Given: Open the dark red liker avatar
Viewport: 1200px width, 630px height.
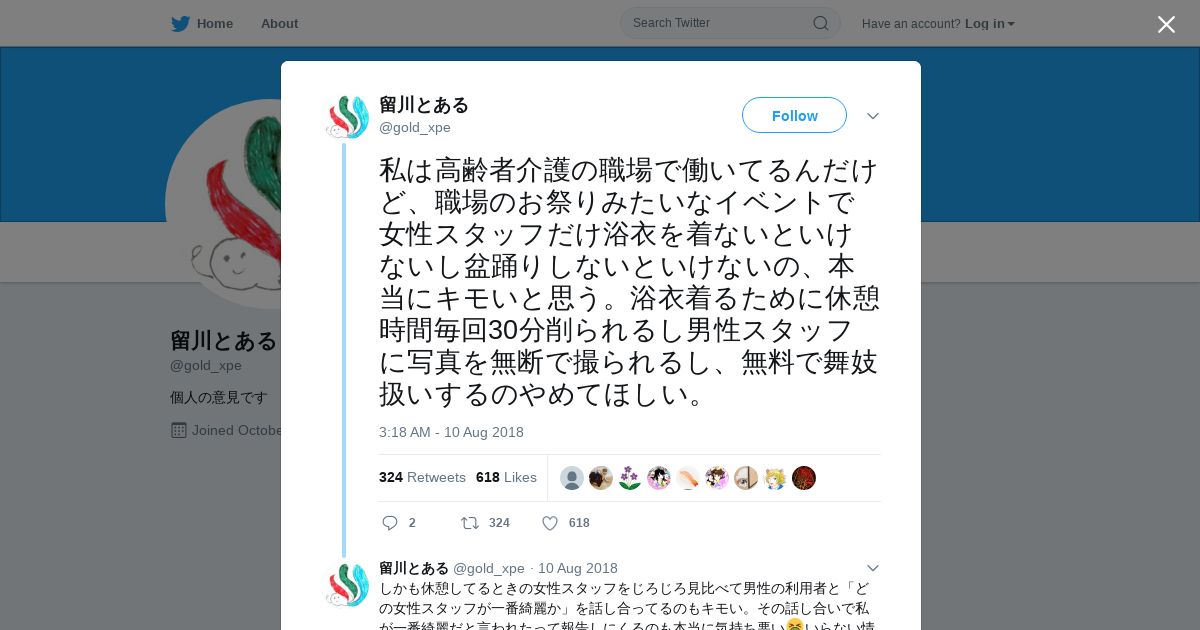Looking at the screenshot, I should click(x=804, y=478).
